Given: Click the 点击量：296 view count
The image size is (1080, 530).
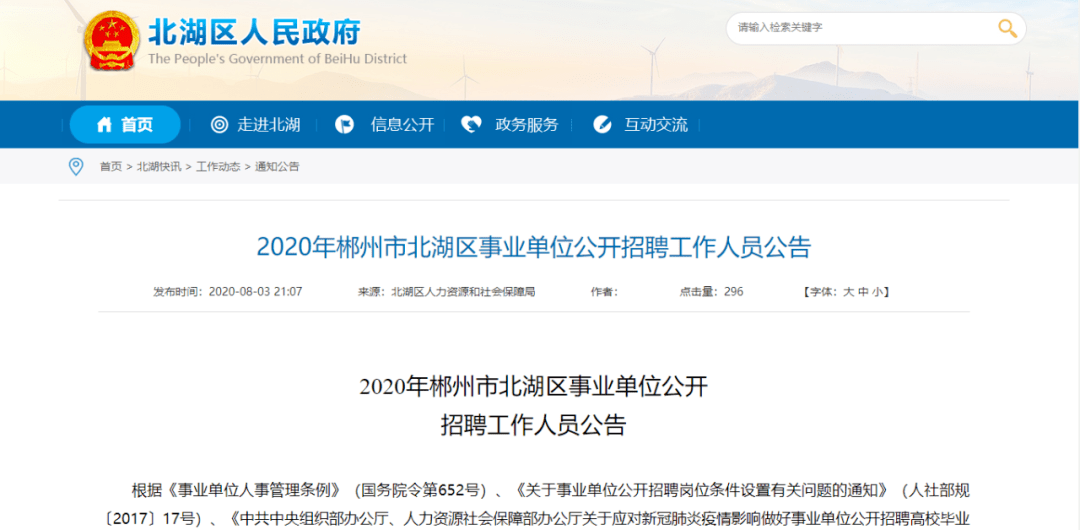Looking at the screenshot, I should tap(712, 292).
